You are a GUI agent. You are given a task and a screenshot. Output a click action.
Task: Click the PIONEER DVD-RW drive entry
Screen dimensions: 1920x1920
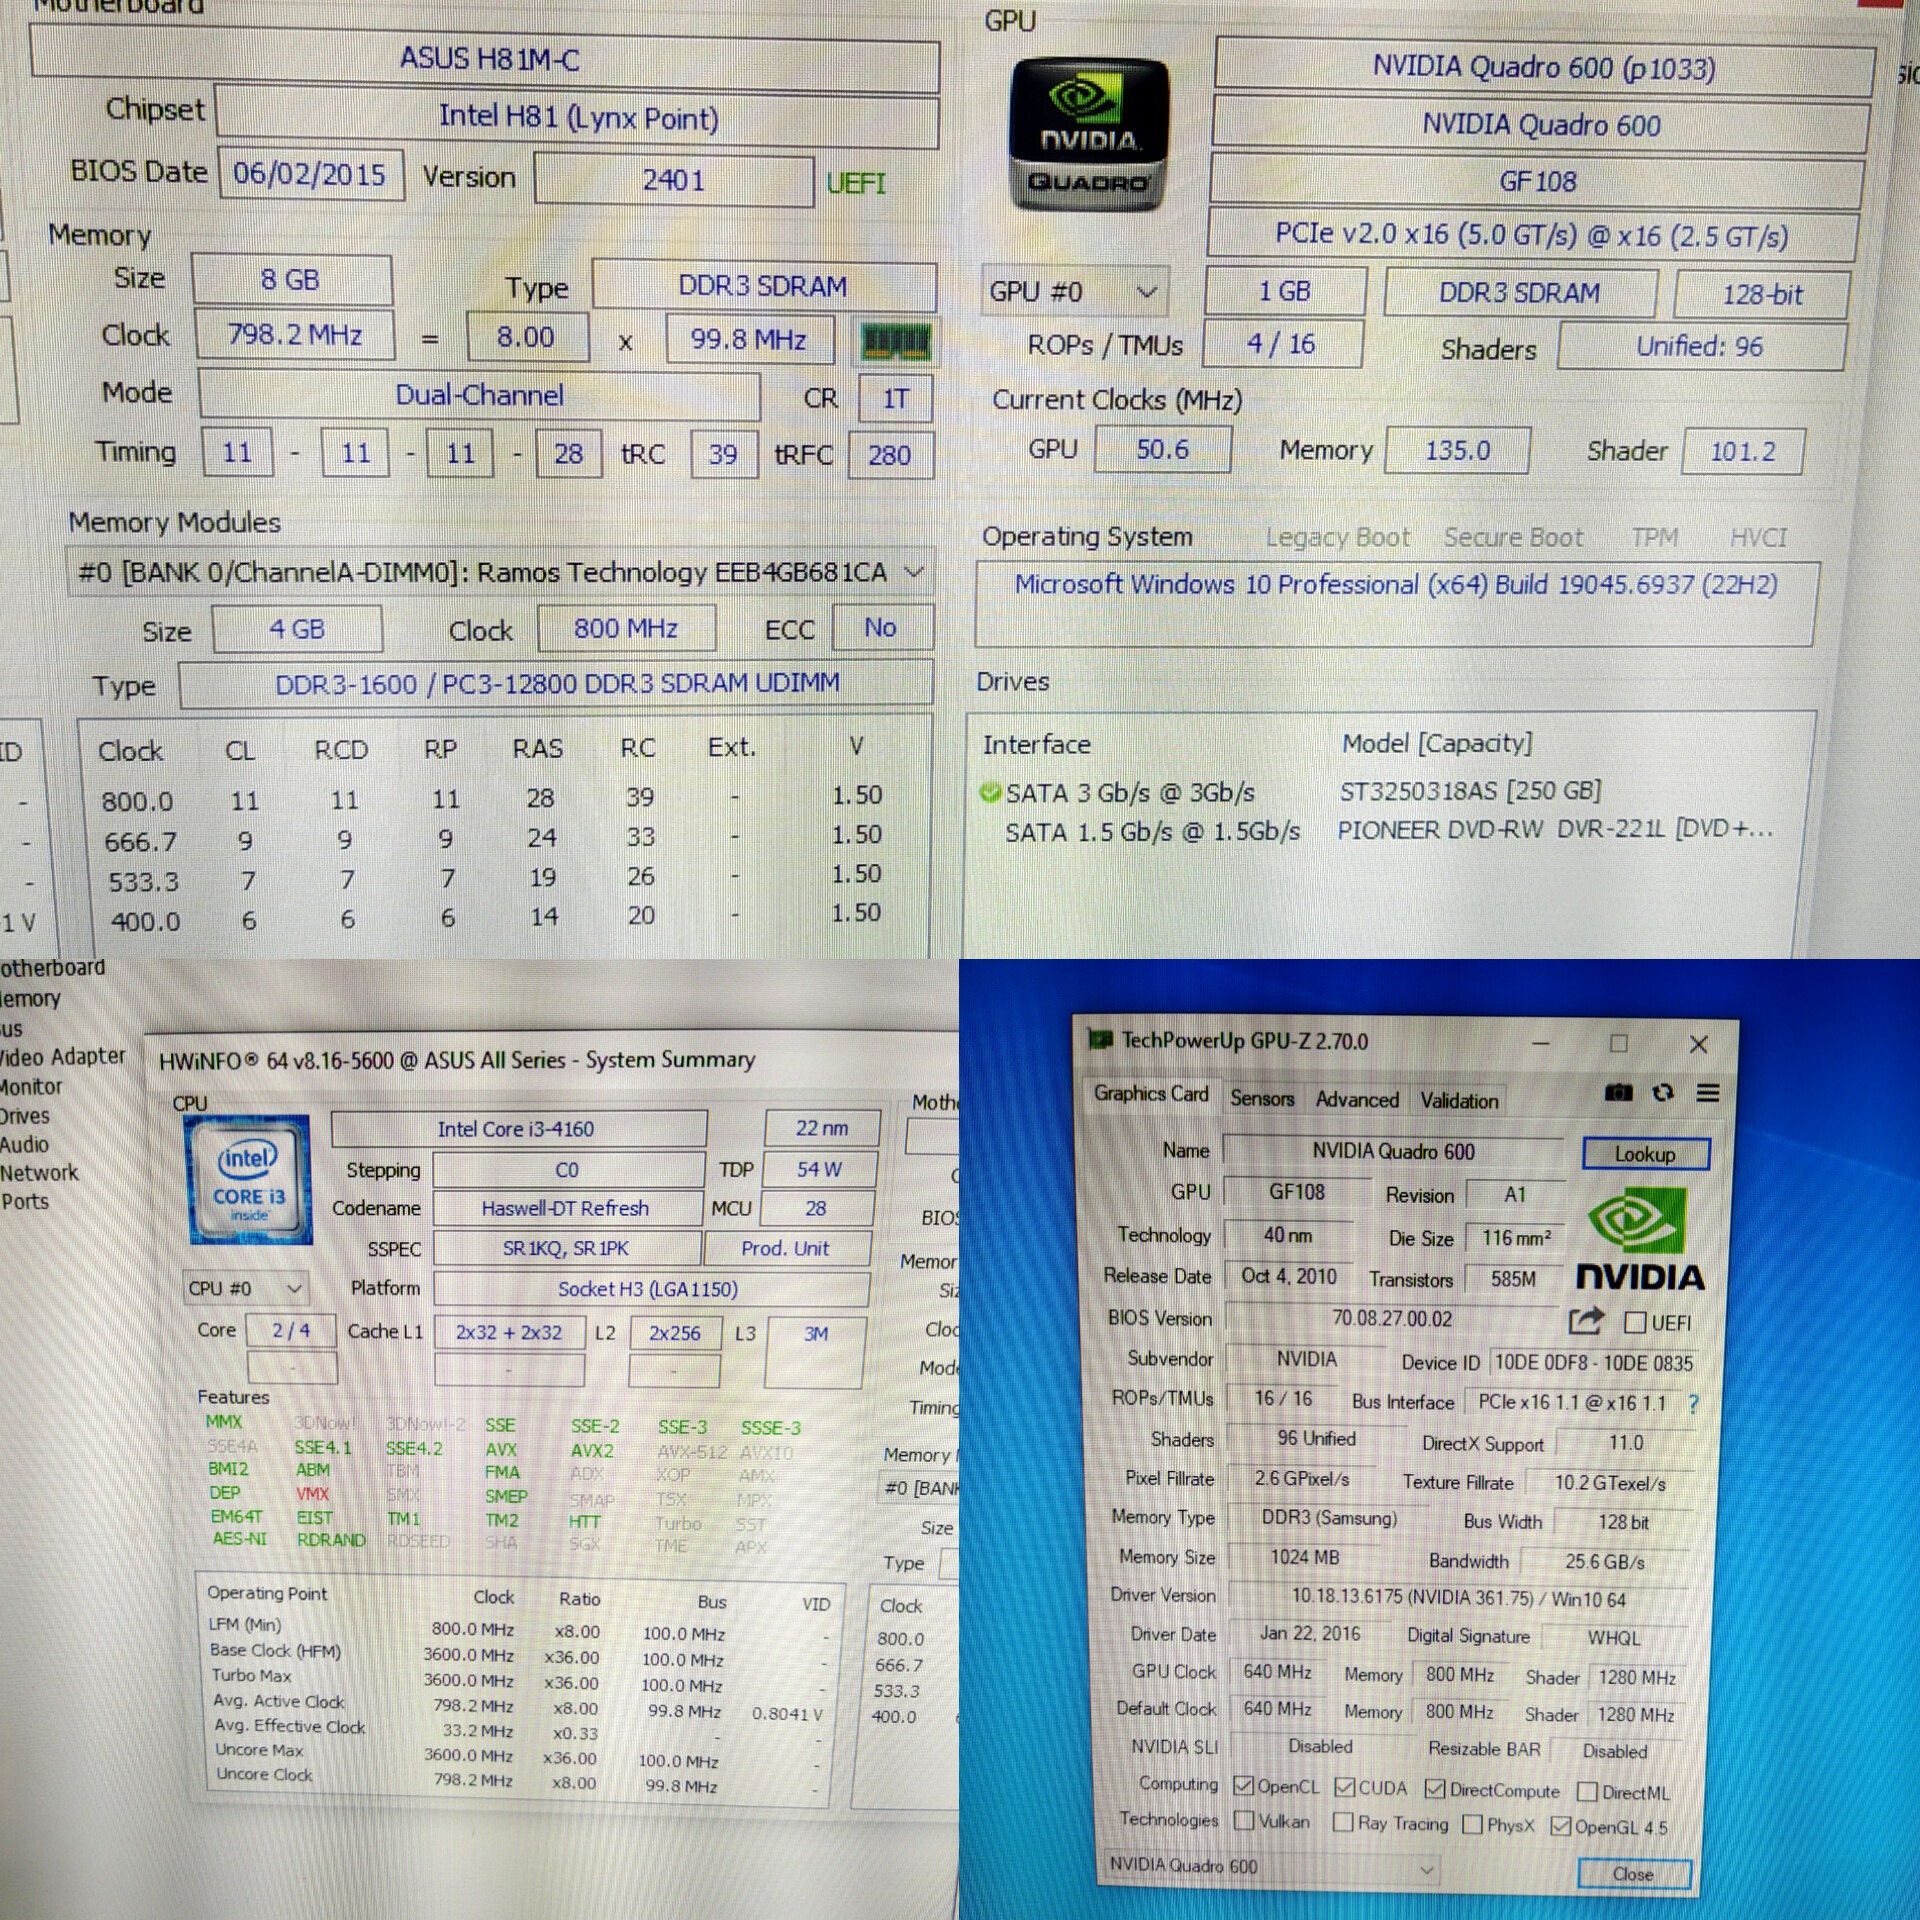click(x=1555, y=831)
